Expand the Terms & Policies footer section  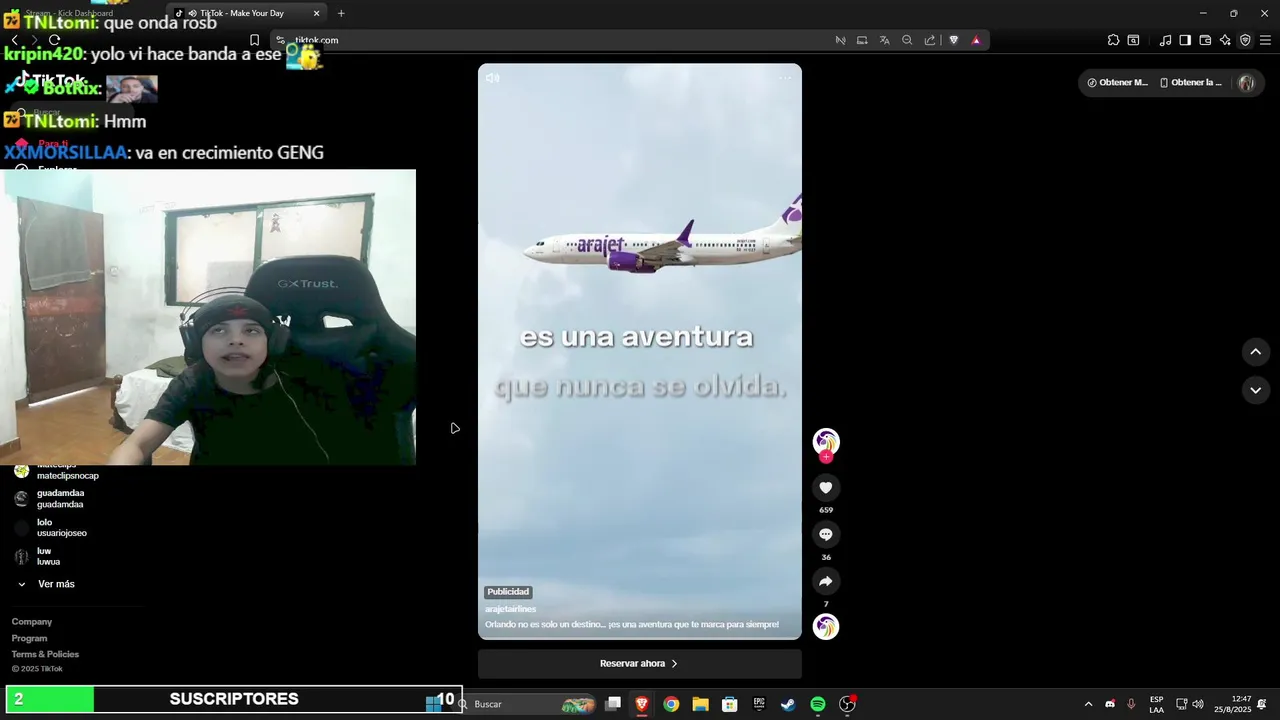tap(45, 654)
